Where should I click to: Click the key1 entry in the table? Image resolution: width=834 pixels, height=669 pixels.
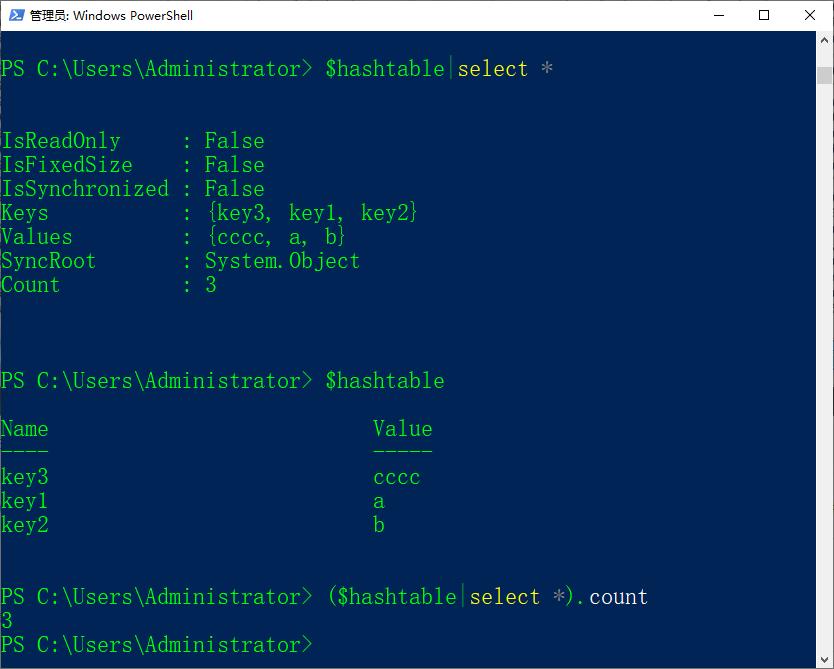click(25, 501)
